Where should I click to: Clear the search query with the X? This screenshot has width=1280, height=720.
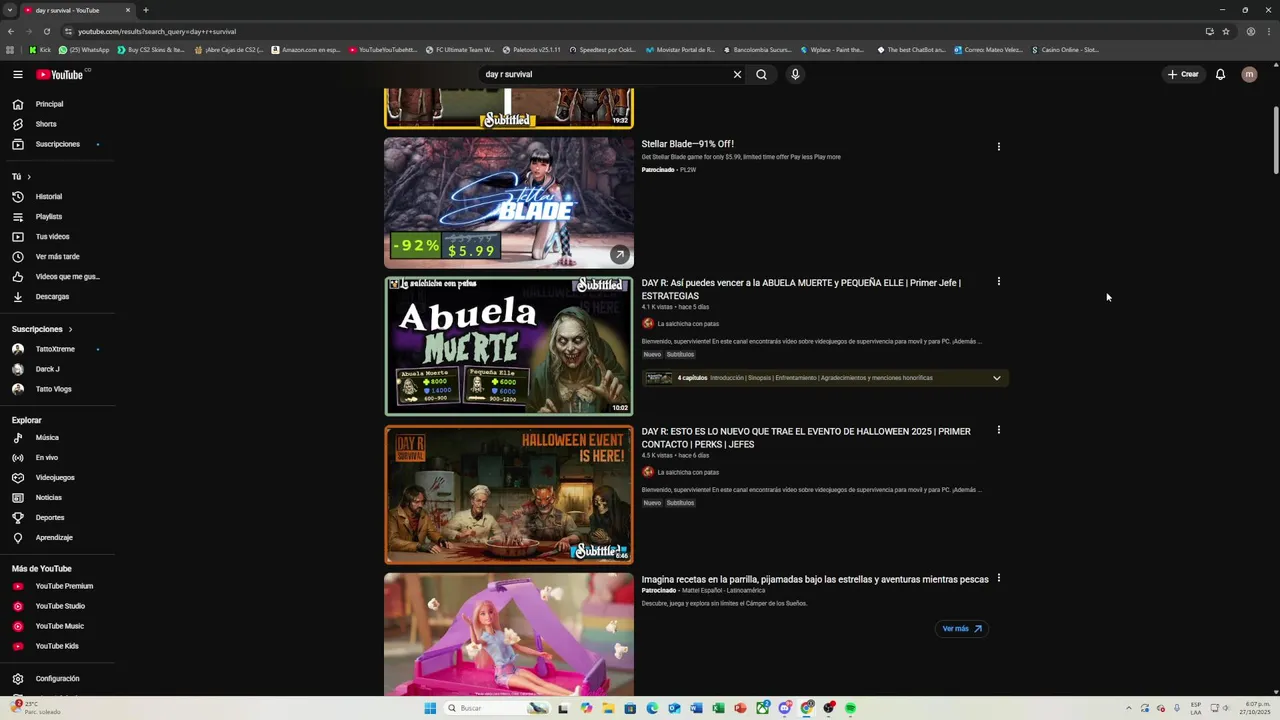point(738,74)
